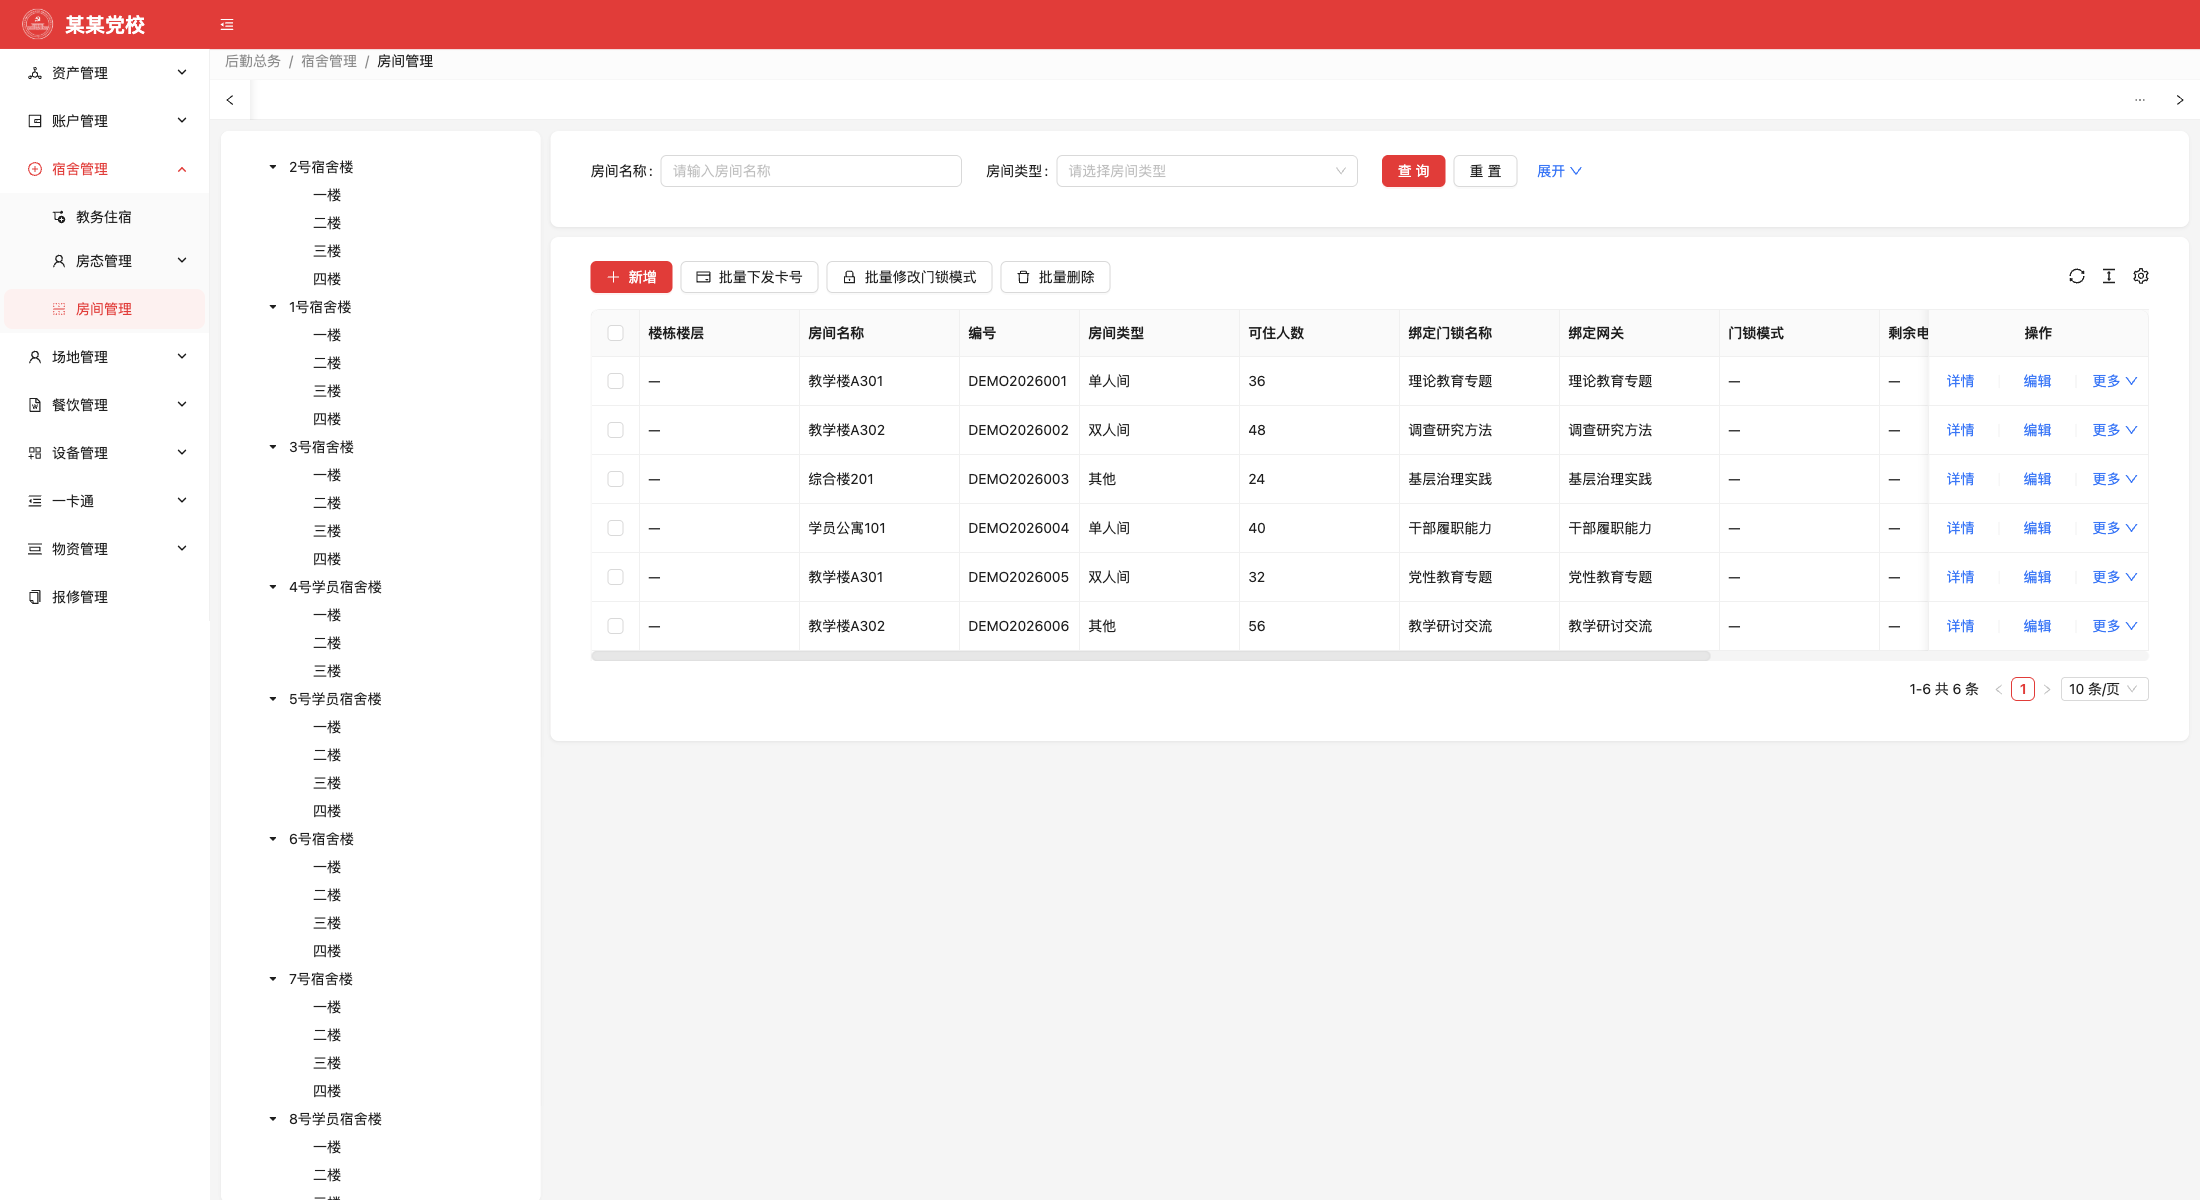
Task: Focus the 房间名称 search input
Action: pyautogui.click(x=811, y=171)
